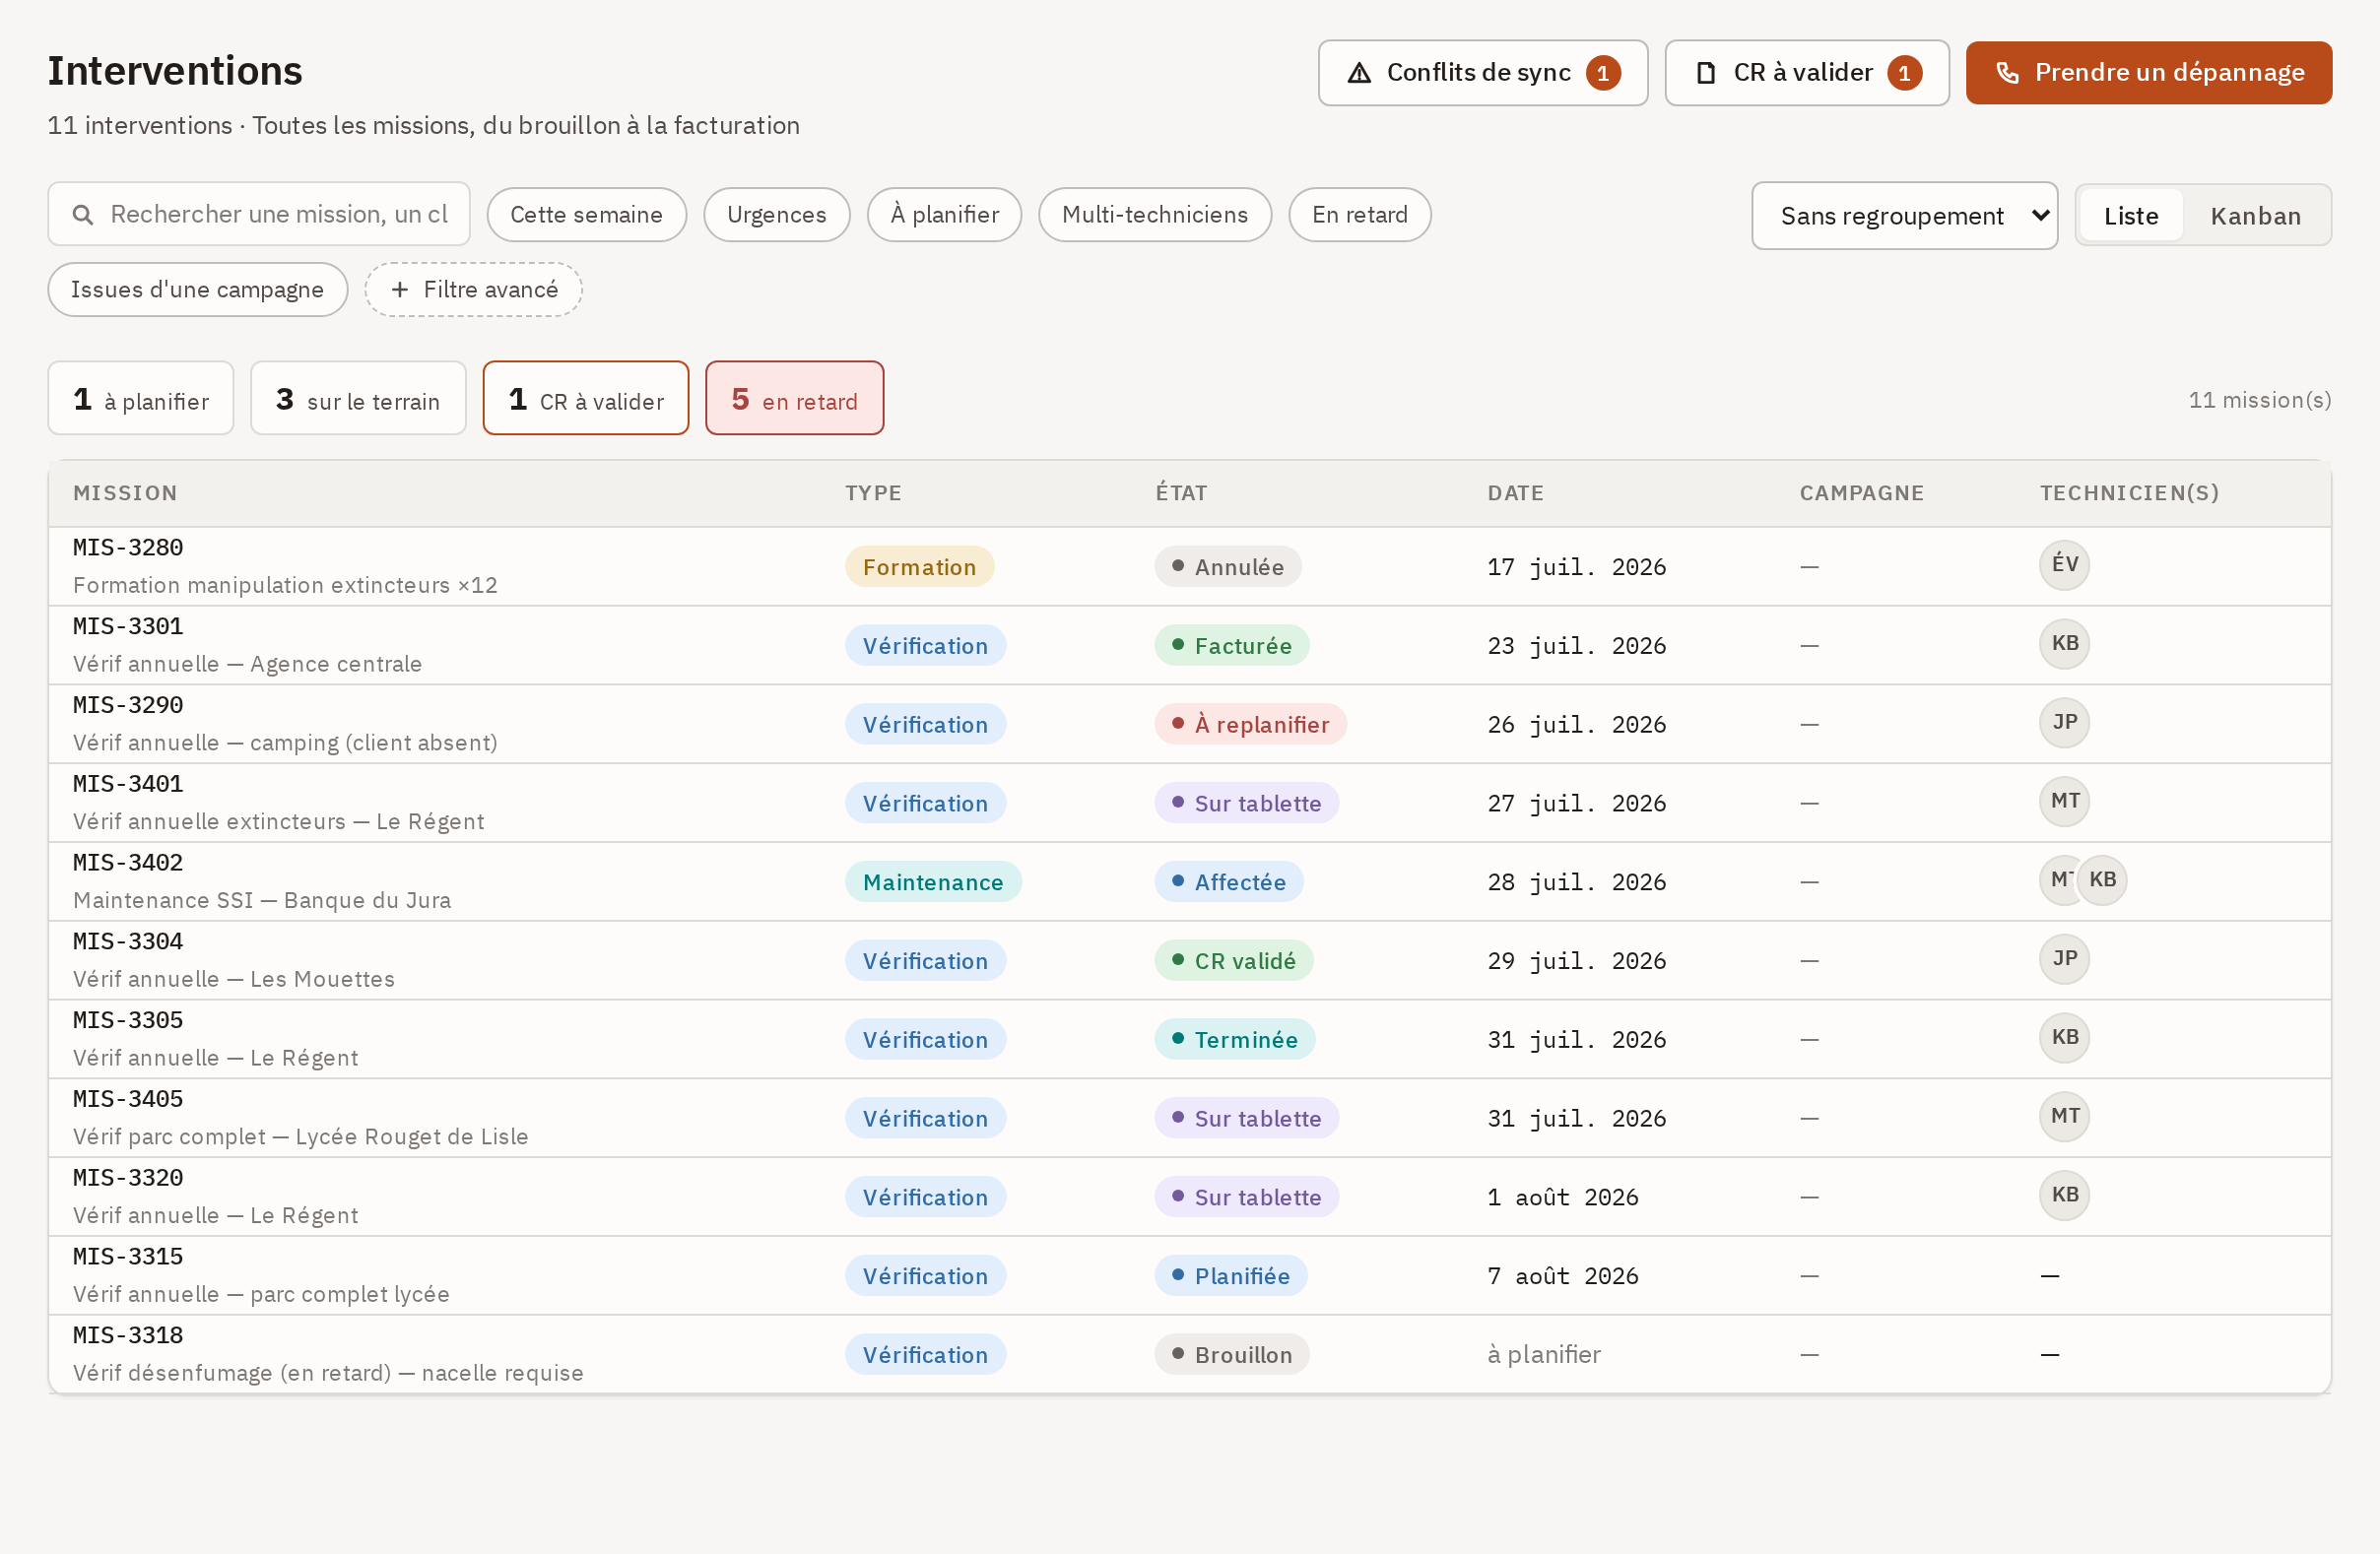Click 'Vérif parc complet — Lycée Rouget de Lisle'

pos(300,1137)
